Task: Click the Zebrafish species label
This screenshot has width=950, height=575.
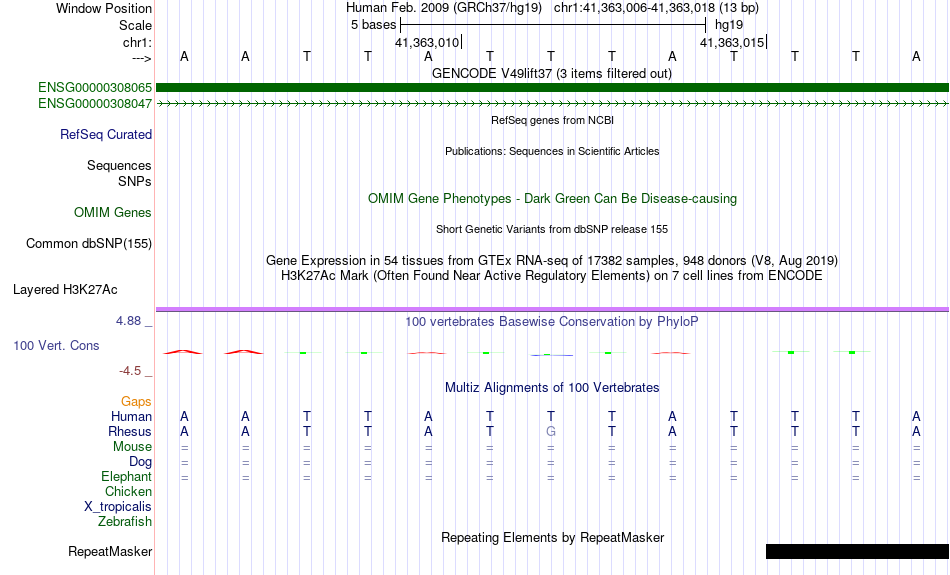Action: [x=125, y=522]
